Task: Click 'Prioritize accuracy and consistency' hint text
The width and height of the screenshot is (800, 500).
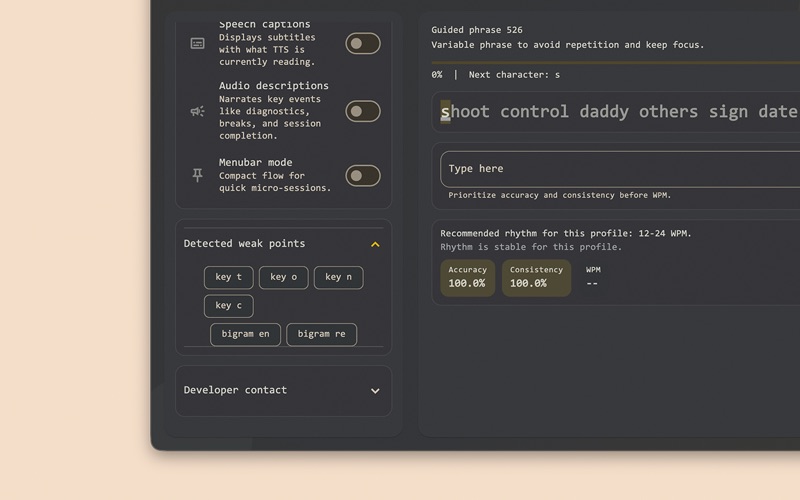Action: click(560, 195)
